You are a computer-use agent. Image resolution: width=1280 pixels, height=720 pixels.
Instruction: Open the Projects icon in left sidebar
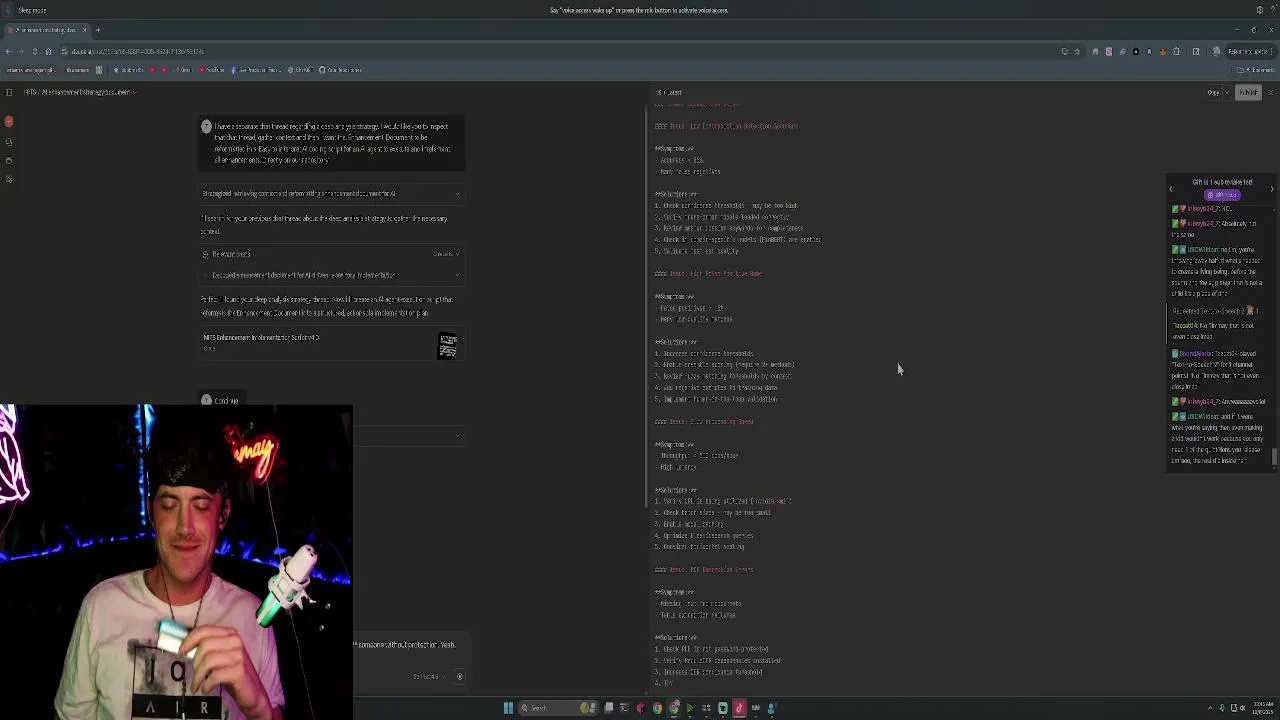coord(9,160)
